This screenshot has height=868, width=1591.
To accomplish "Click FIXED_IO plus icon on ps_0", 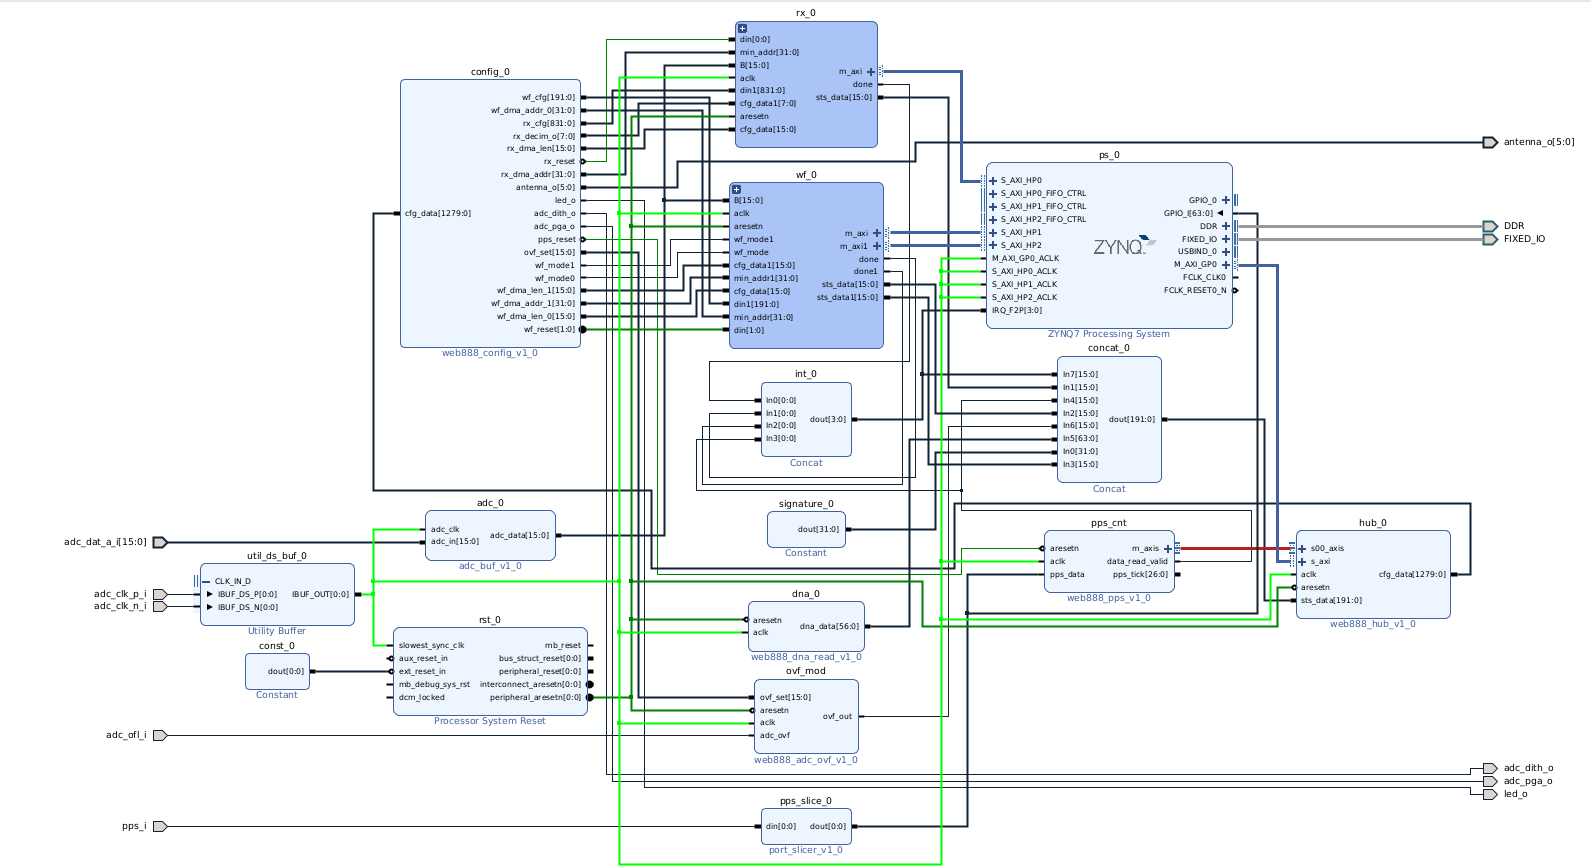I will [1226, 239].
